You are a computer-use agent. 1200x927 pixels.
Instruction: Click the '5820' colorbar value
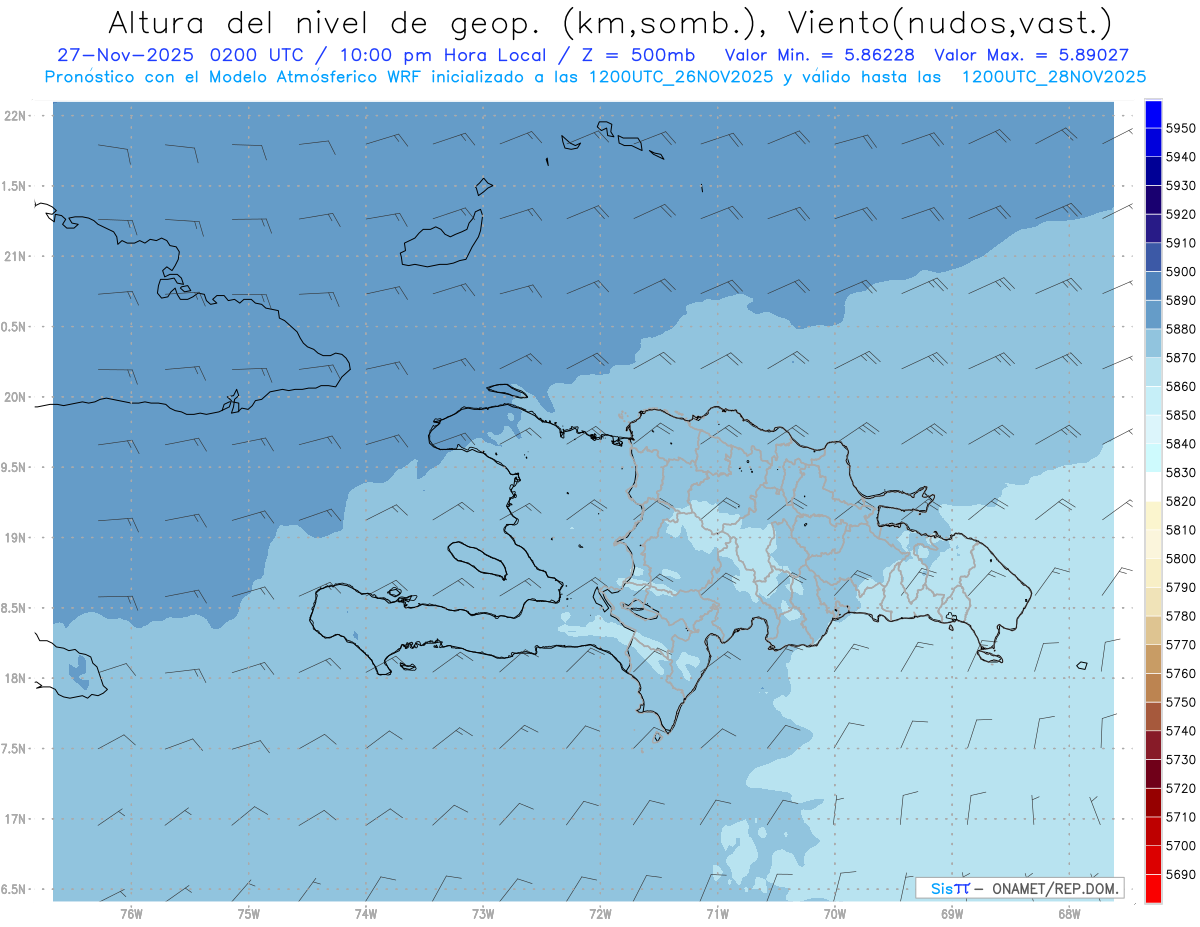(1180, 501)
